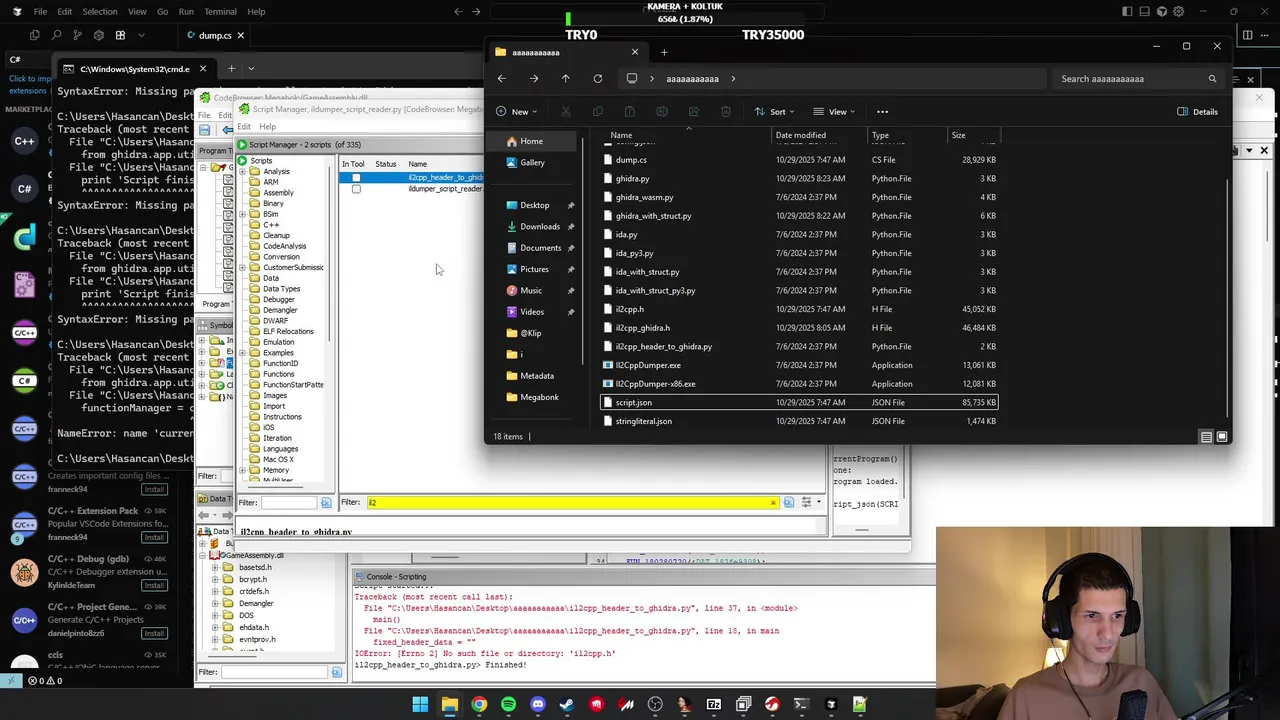The width and height of the screenshot is (1280, 720).
Task: Open OBS Studio from the taskbar
Action: click(655, 704)
